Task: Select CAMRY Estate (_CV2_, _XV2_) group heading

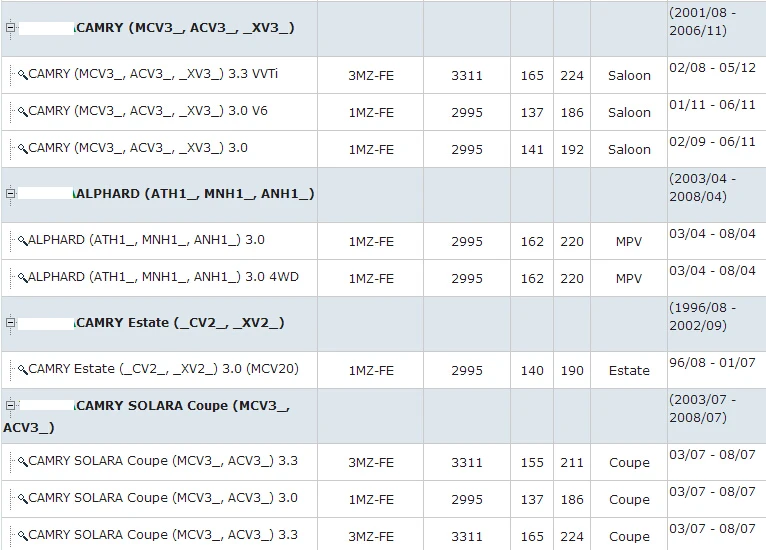Action: pyautogui.click(x=180, y=323)
